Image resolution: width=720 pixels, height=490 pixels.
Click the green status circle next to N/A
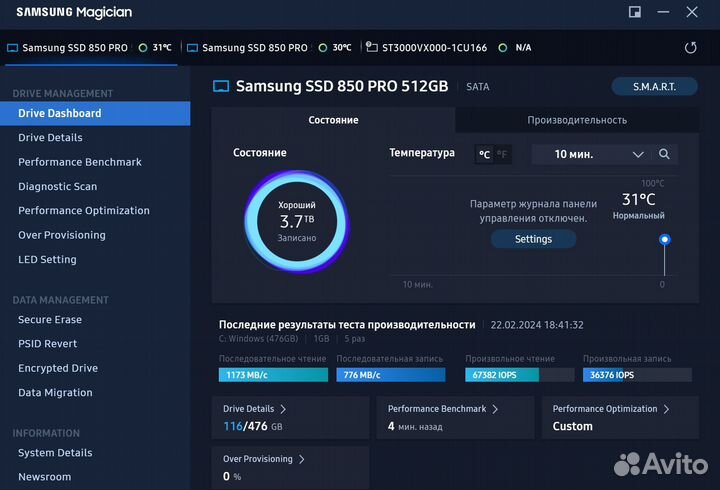[x=503, y=48]
